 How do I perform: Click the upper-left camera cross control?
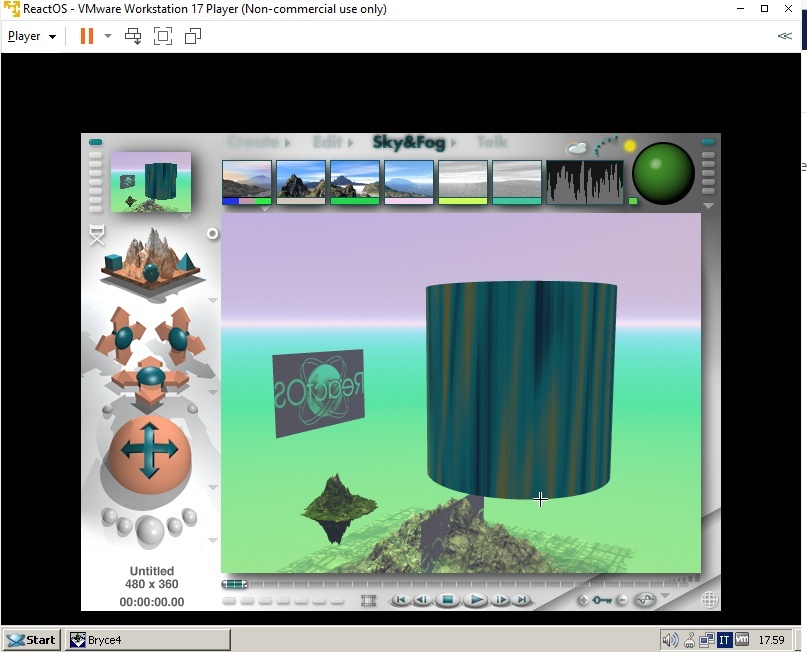point(122,335)
